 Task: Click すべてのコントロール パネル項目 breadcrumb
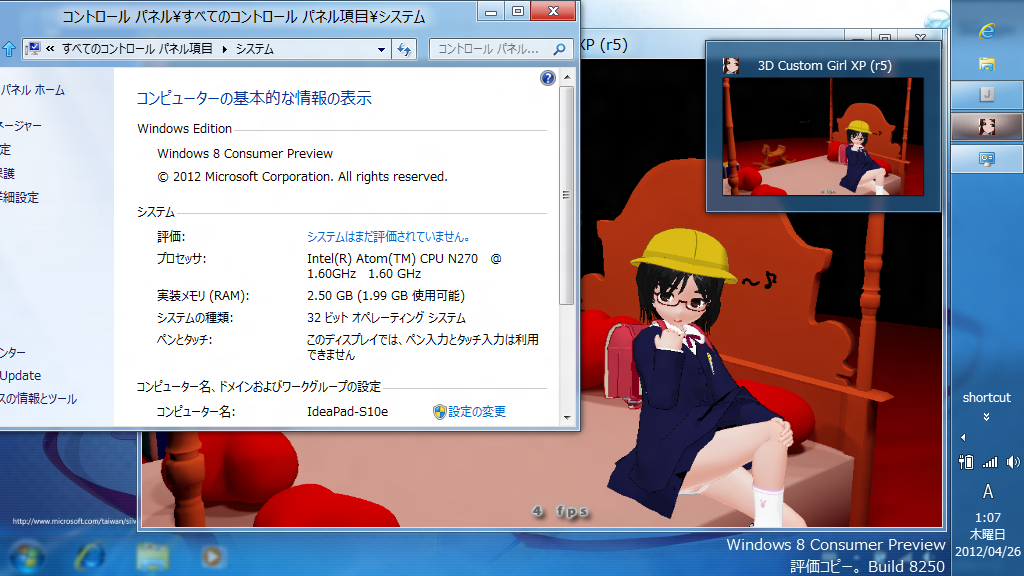pyautogui.click(x=139, y=49)
